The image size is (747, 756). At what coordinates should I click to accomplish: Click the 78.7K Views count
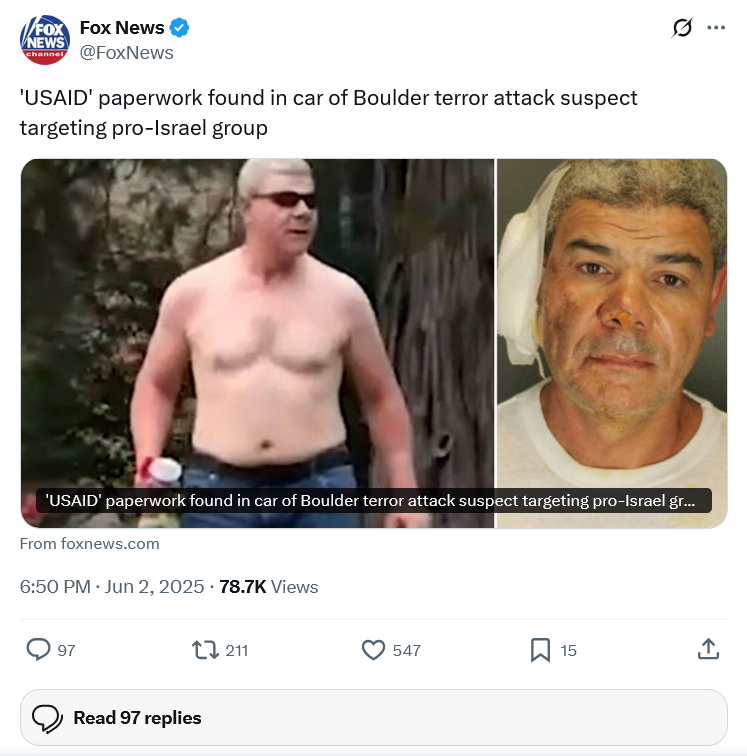(269, 587)
